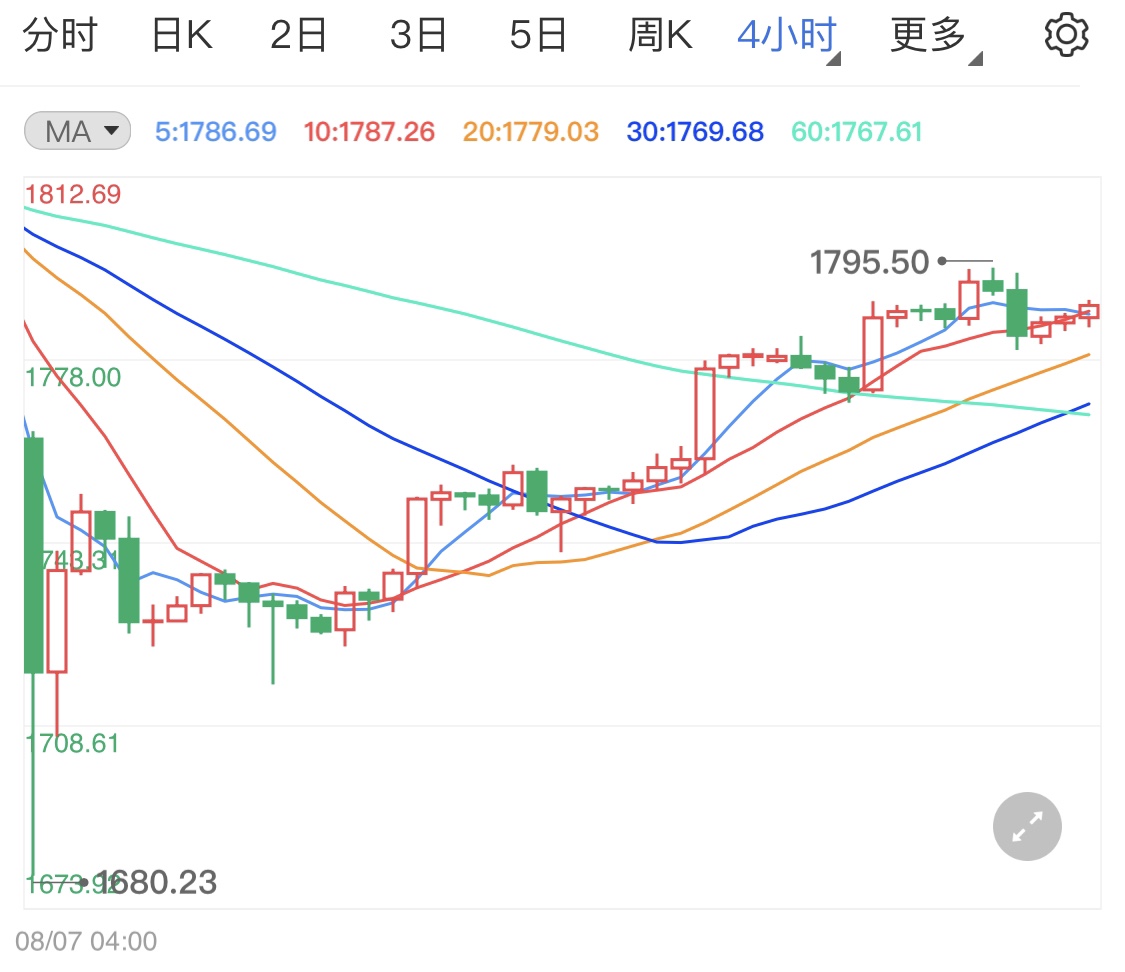Click the fullscreen expand icon on the chart
This screenshot has height=972, width=1125.
[1027, 827]
